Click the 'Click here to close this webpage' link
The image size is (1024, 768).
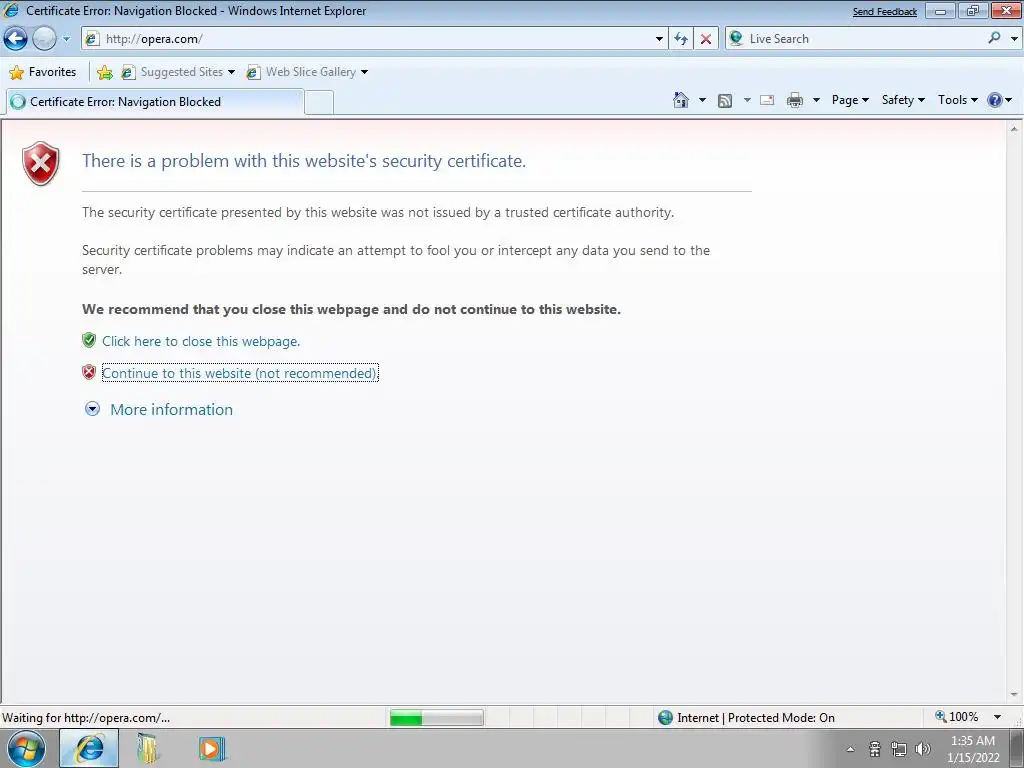[201, 341]
